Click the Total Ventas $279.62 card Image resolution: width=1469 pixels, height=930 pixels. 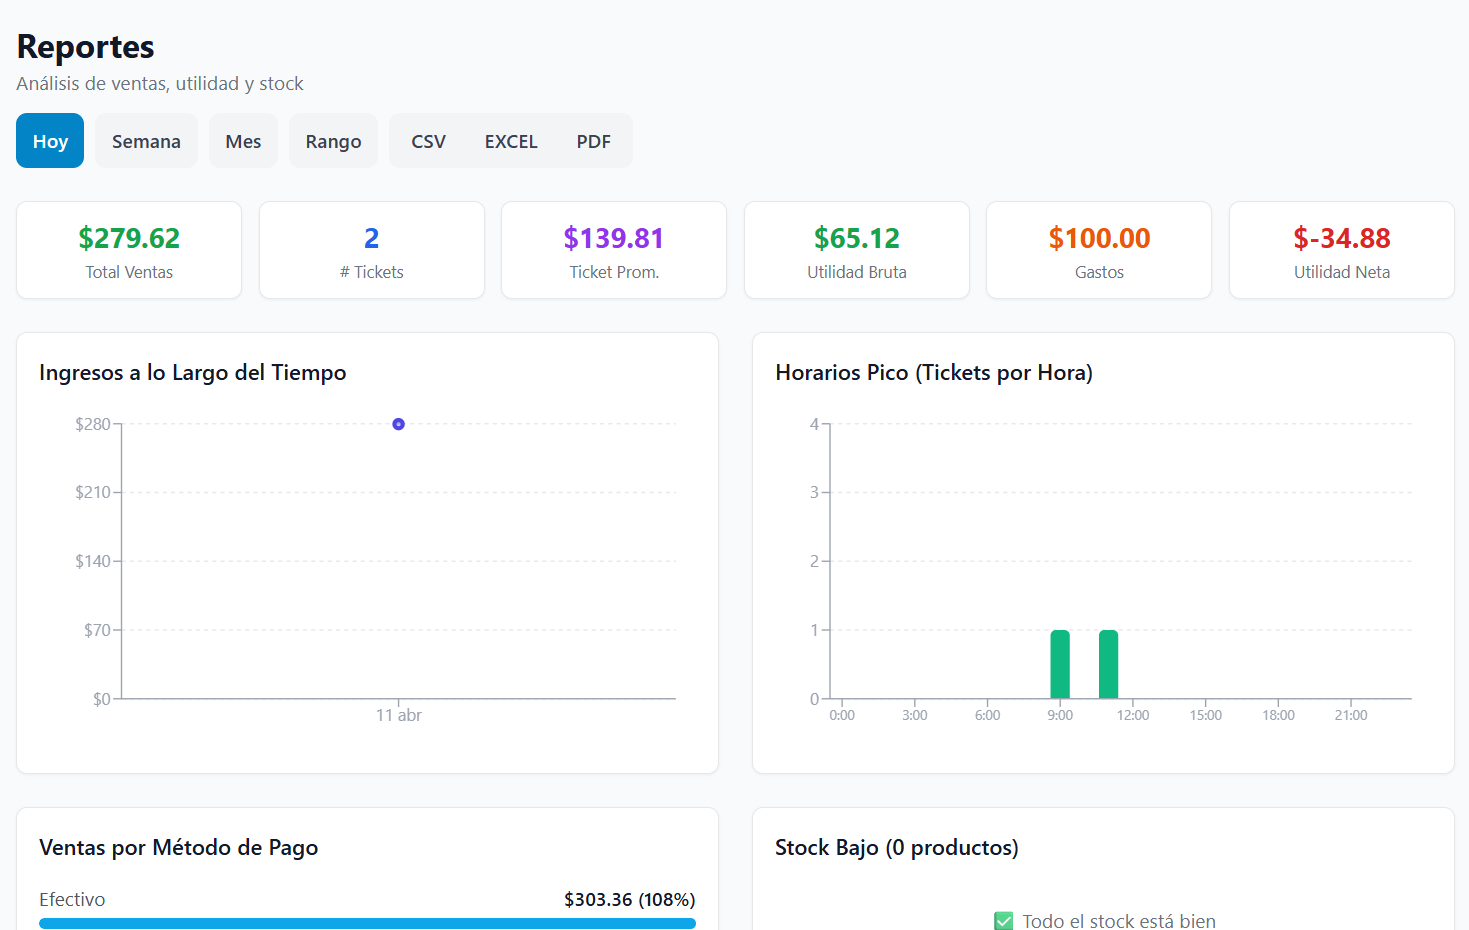[x=129, y=250]
